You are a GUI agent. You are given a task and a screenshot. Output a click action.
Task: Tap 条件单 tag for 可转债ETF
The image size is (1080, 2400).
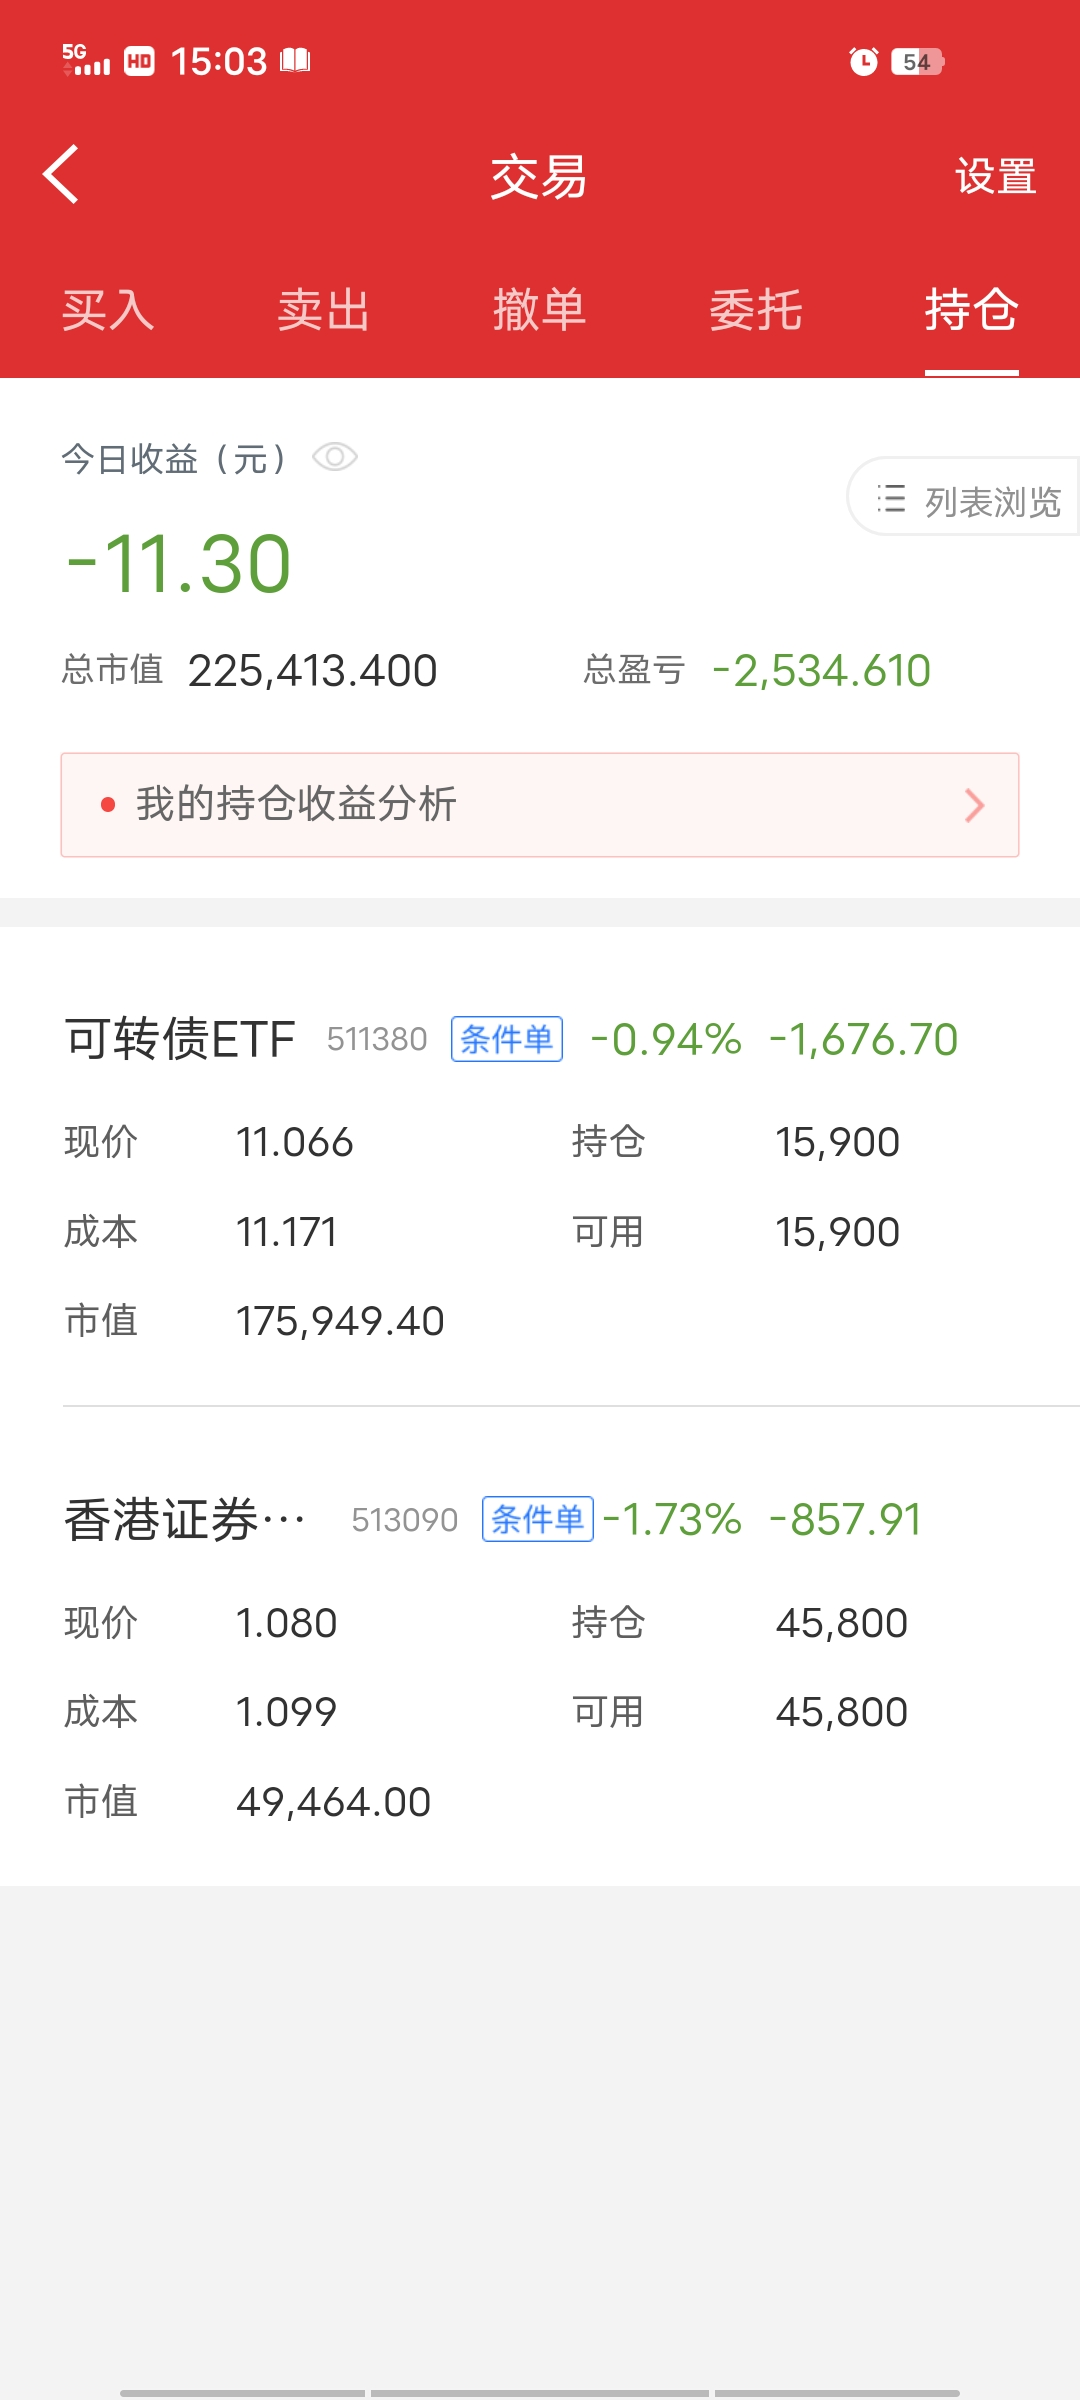click(507, 1039)
